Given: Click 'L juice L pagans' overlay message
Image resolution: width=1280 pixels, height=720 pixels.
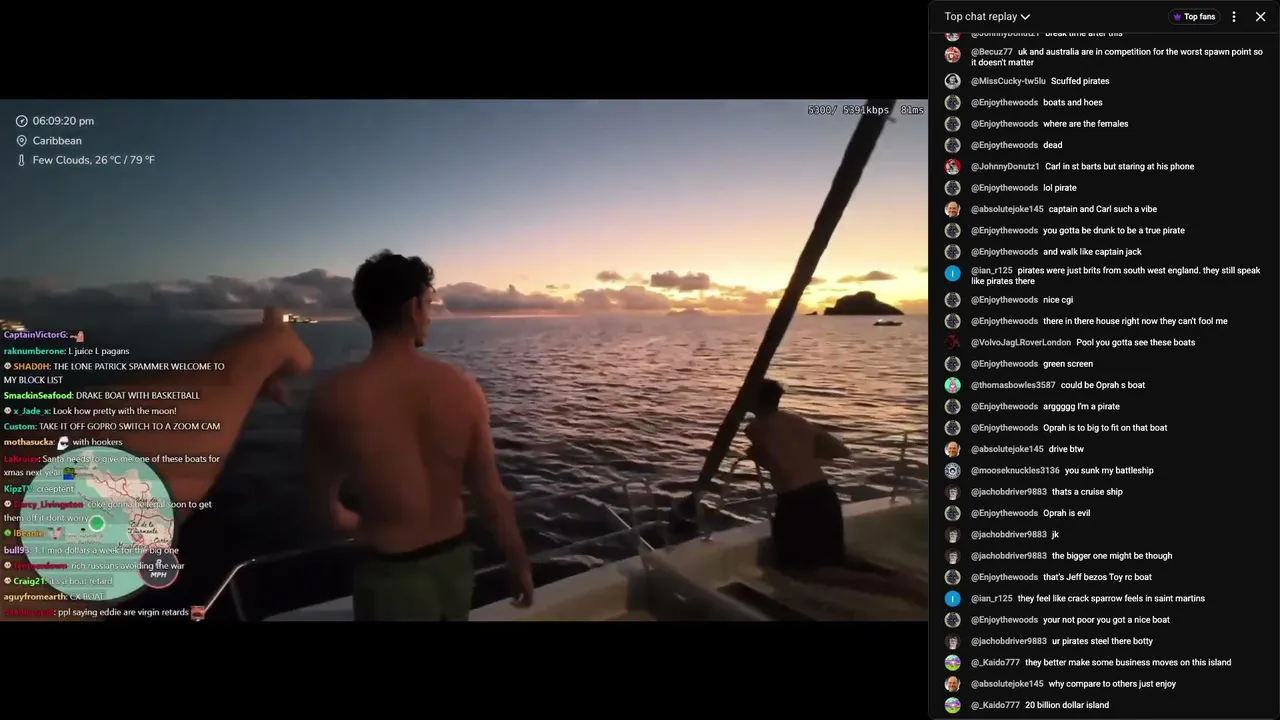Looking at the screenshot, I should (99, 352).
